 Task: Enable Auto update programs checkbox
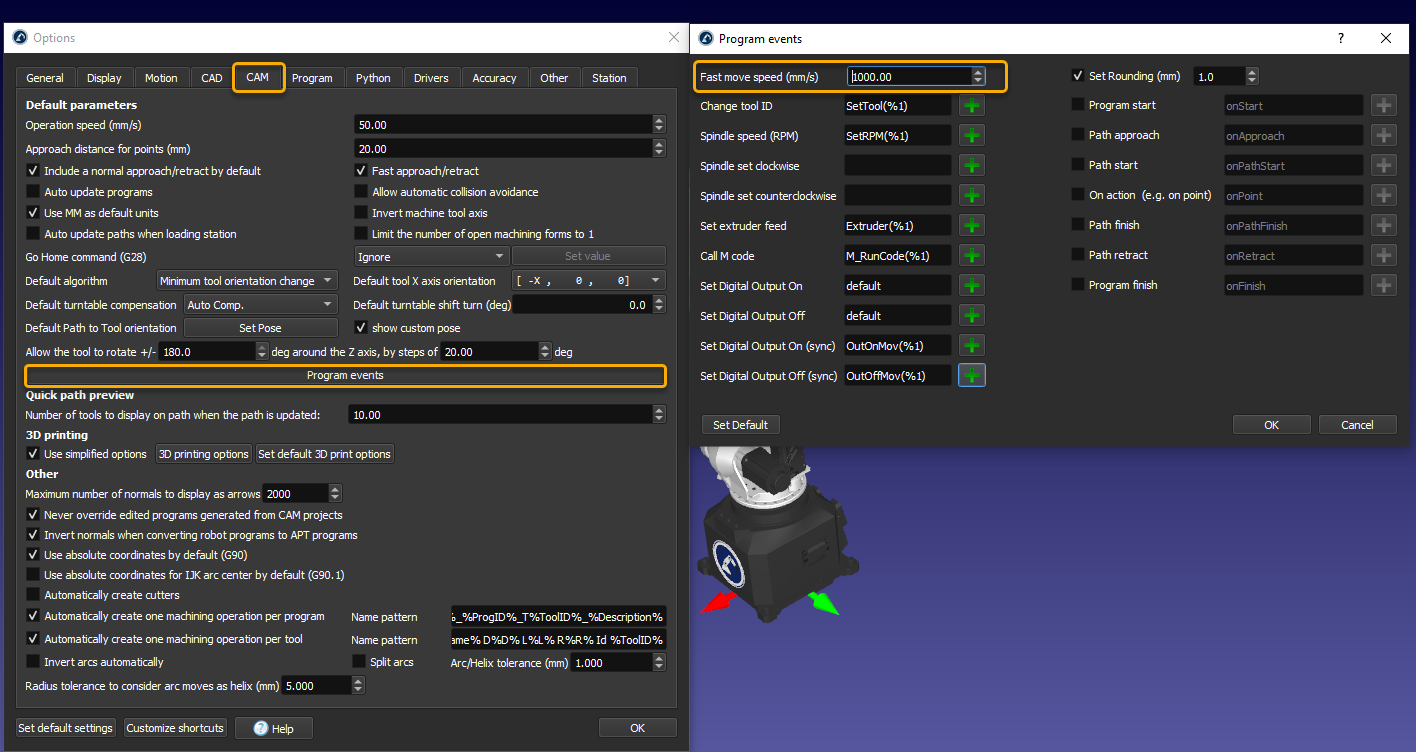click(x=34, y=192)
